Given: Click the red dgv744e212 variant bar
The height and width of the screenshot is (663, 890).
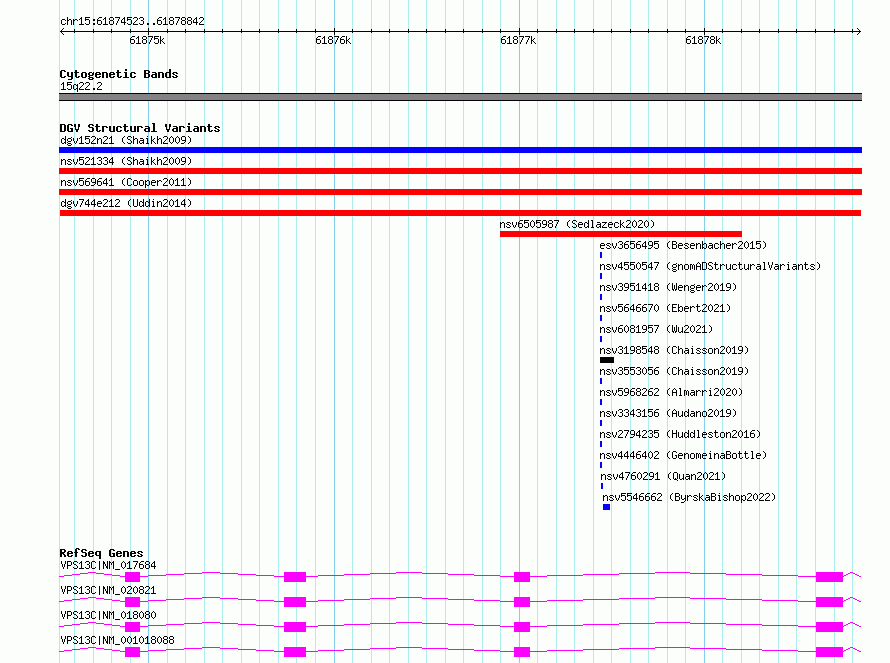Looking at the screenshot, I should (460, 213).
